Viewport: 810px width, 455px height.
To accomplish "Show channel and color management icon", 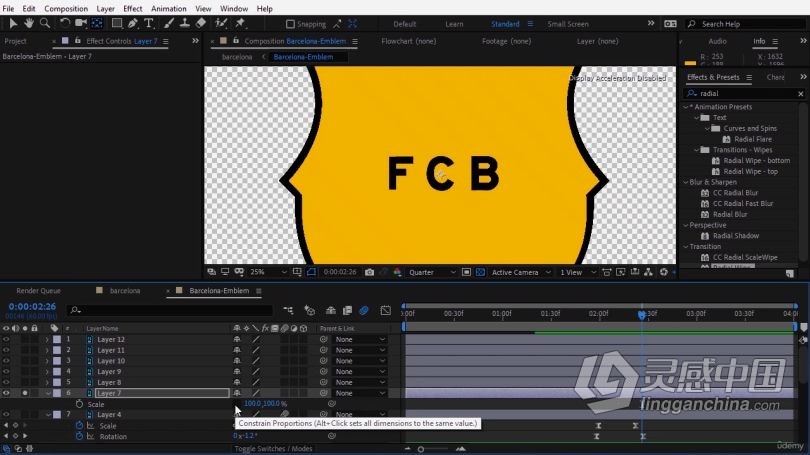I will pyautogui.click(x=397, y=272).
